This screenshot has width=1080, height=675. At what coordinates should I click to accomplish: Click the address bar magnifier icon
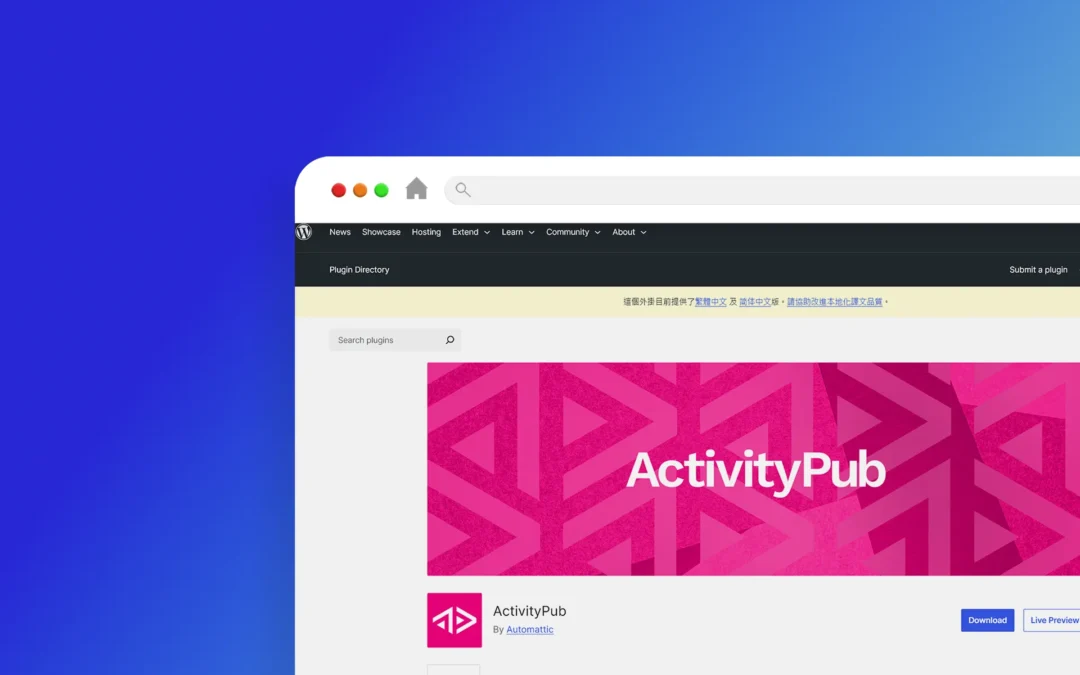tap(463, 189)
